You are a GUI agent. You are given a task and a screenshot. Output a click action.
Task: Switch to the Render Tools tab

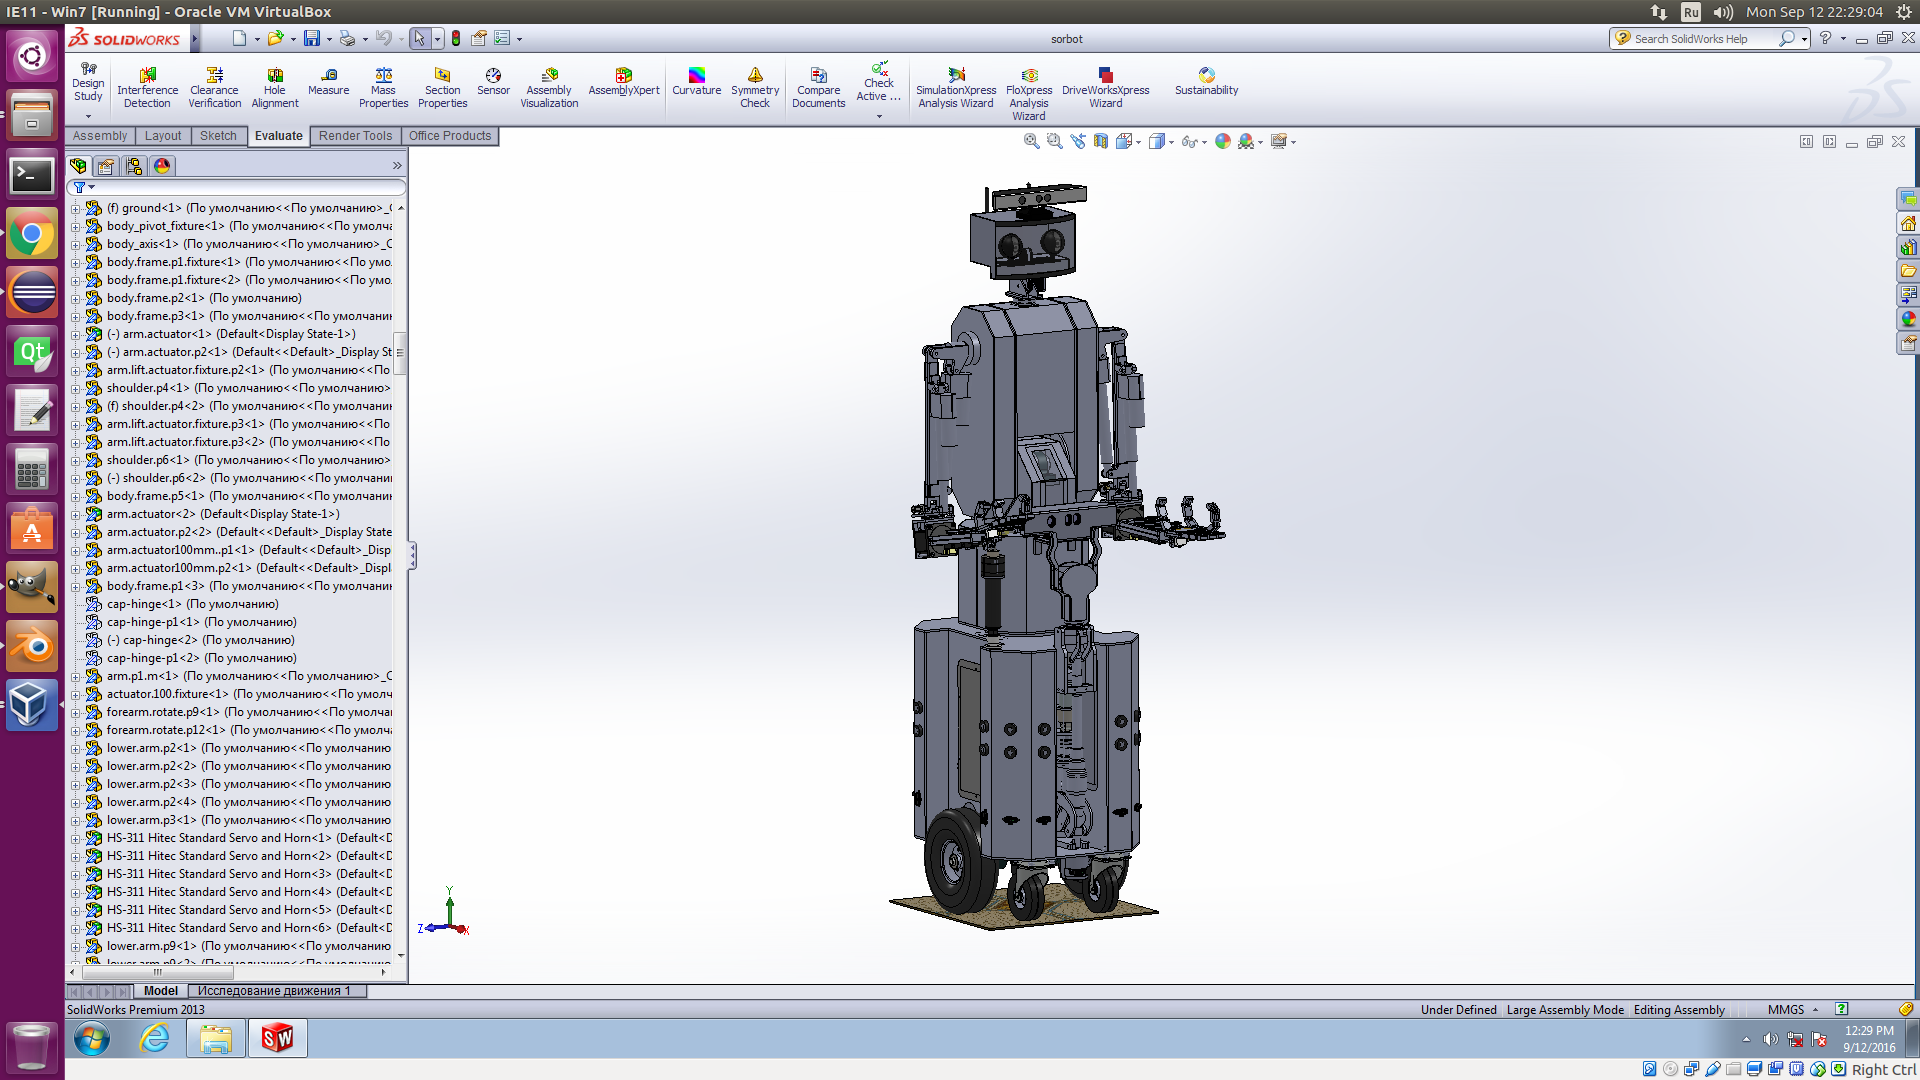(355, 136)
